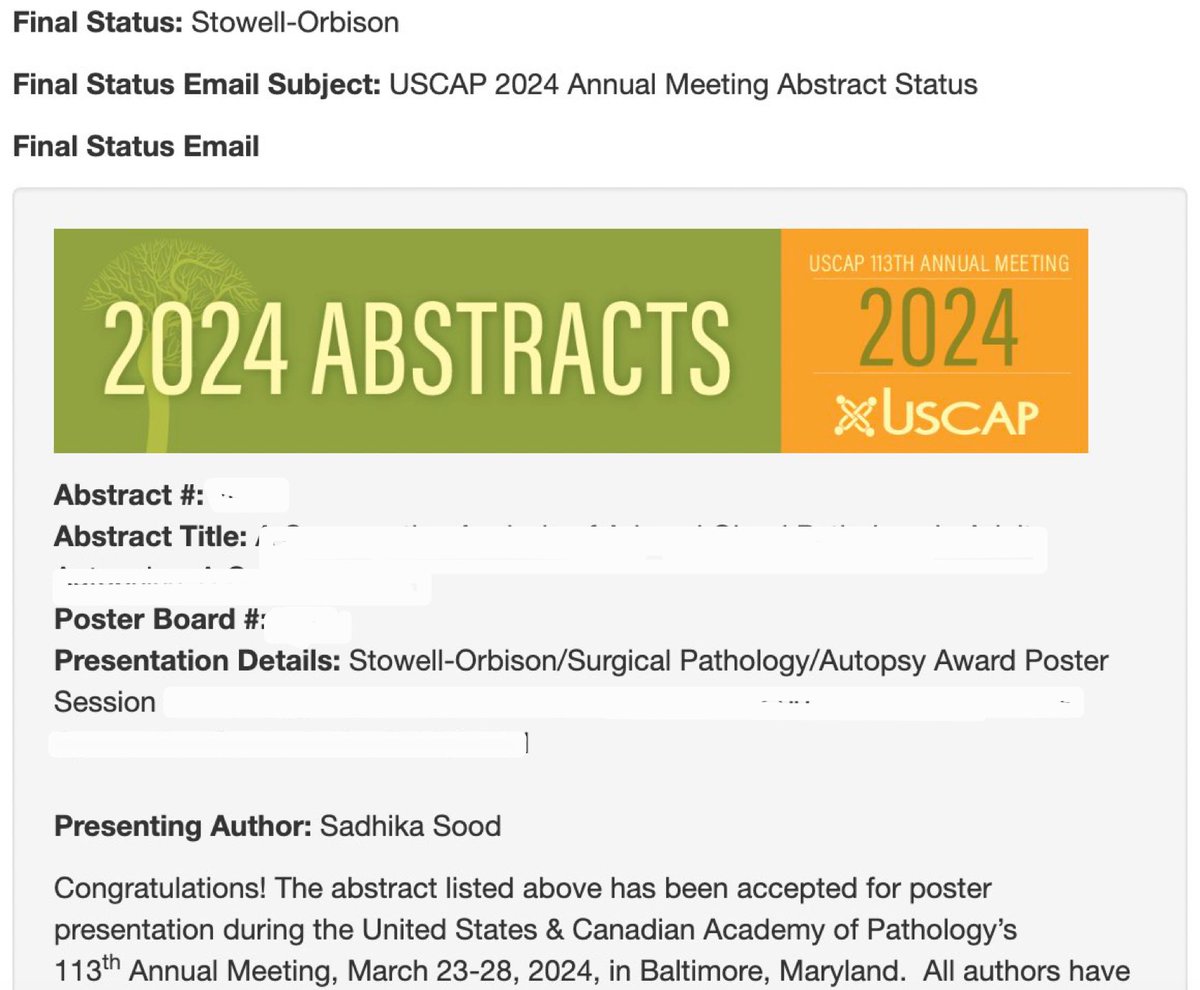The height and width of the screenshot is (990, 1200).
Task: Click the Presenting Author label
Action: [x=184, y=827]
